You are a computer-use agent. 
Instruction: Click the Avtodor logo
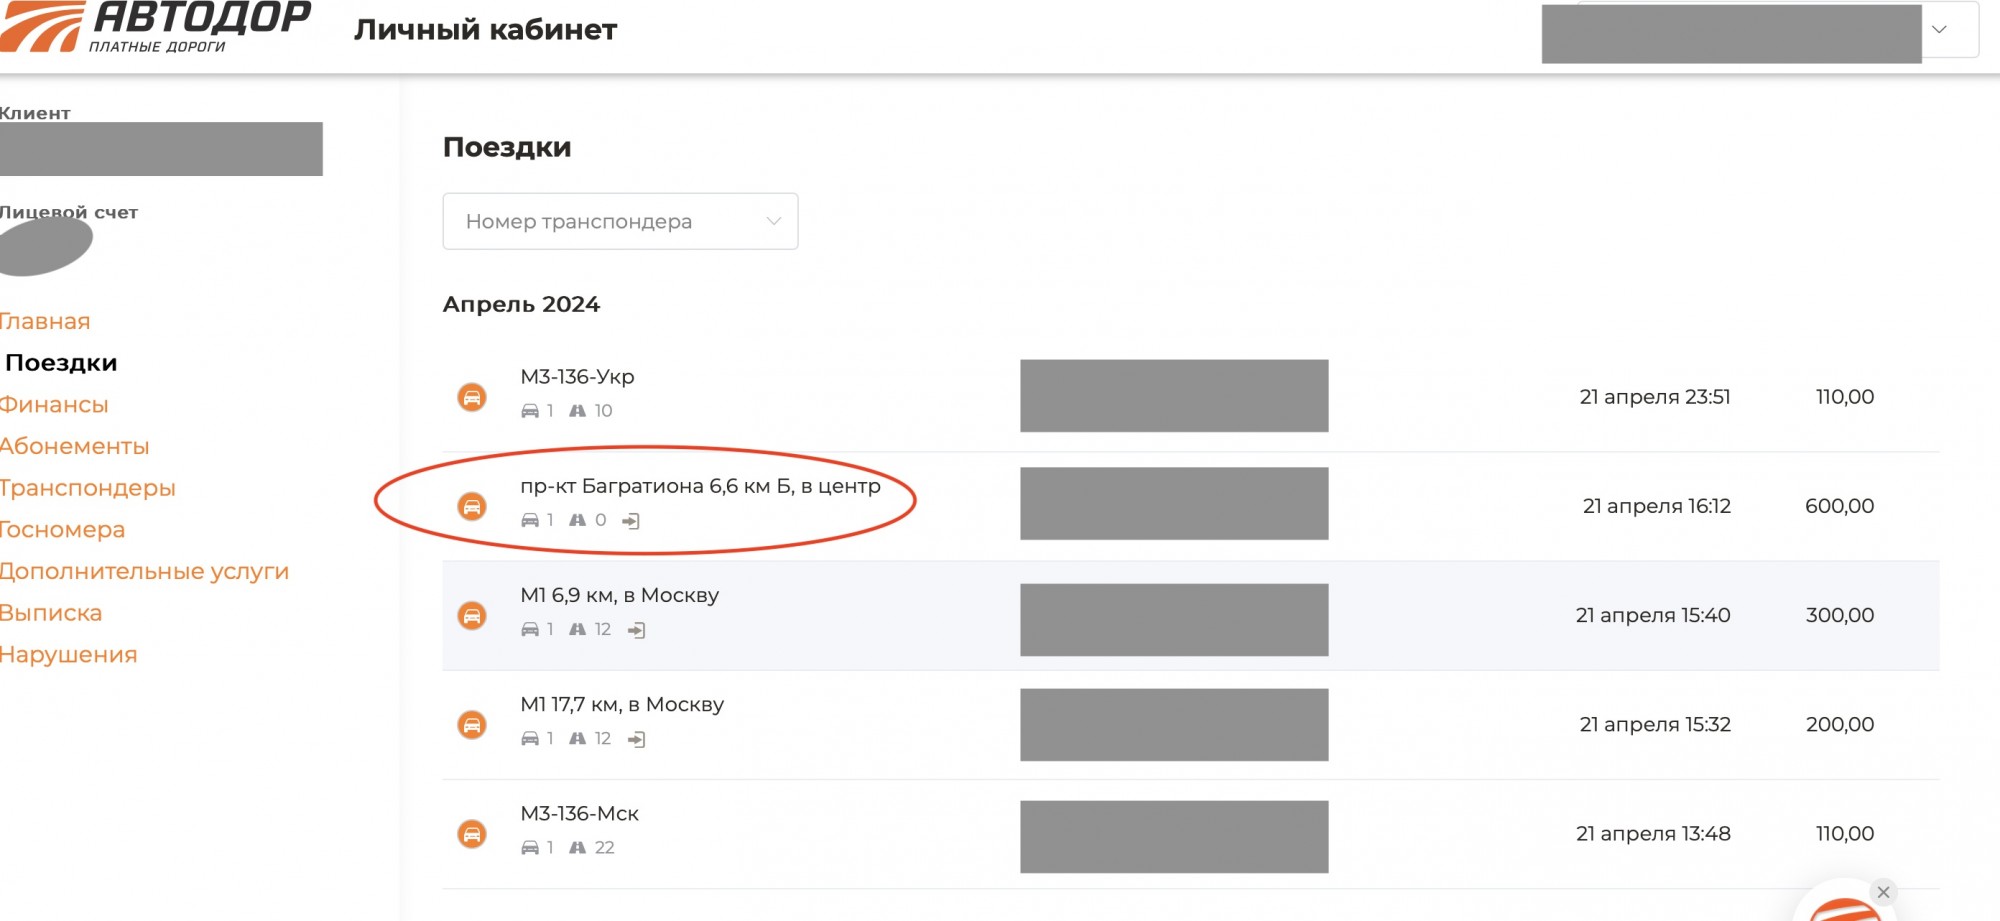(155, 27)
